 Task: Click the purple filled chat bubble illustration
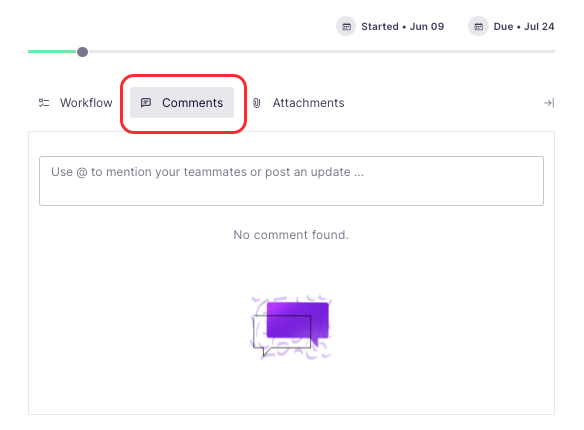pyautogui.click(x=298, y=321)
